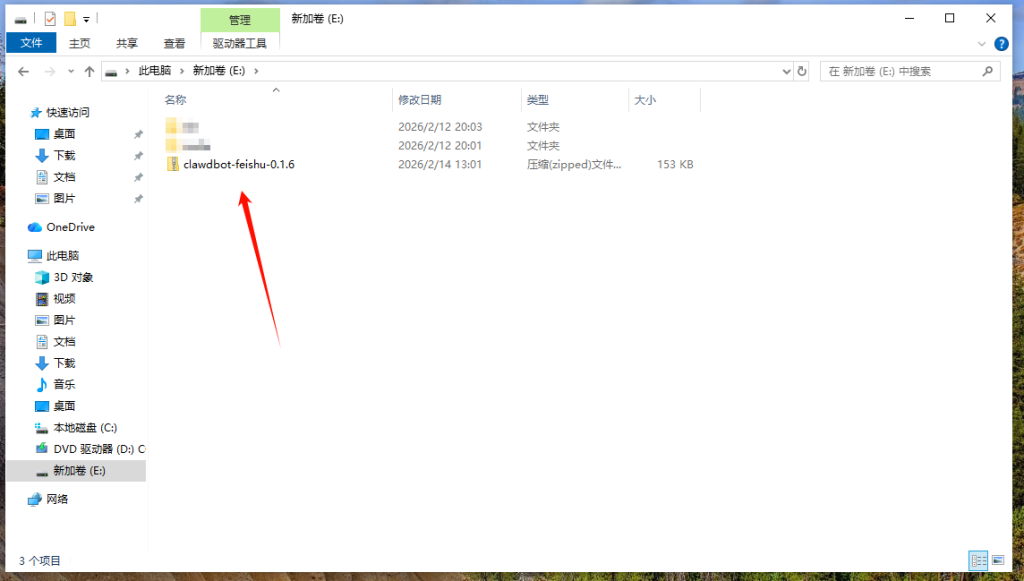Switch to the 查看 ribbon tab
The width and height of the screenshot is (1024, 581).
(173, 43)
